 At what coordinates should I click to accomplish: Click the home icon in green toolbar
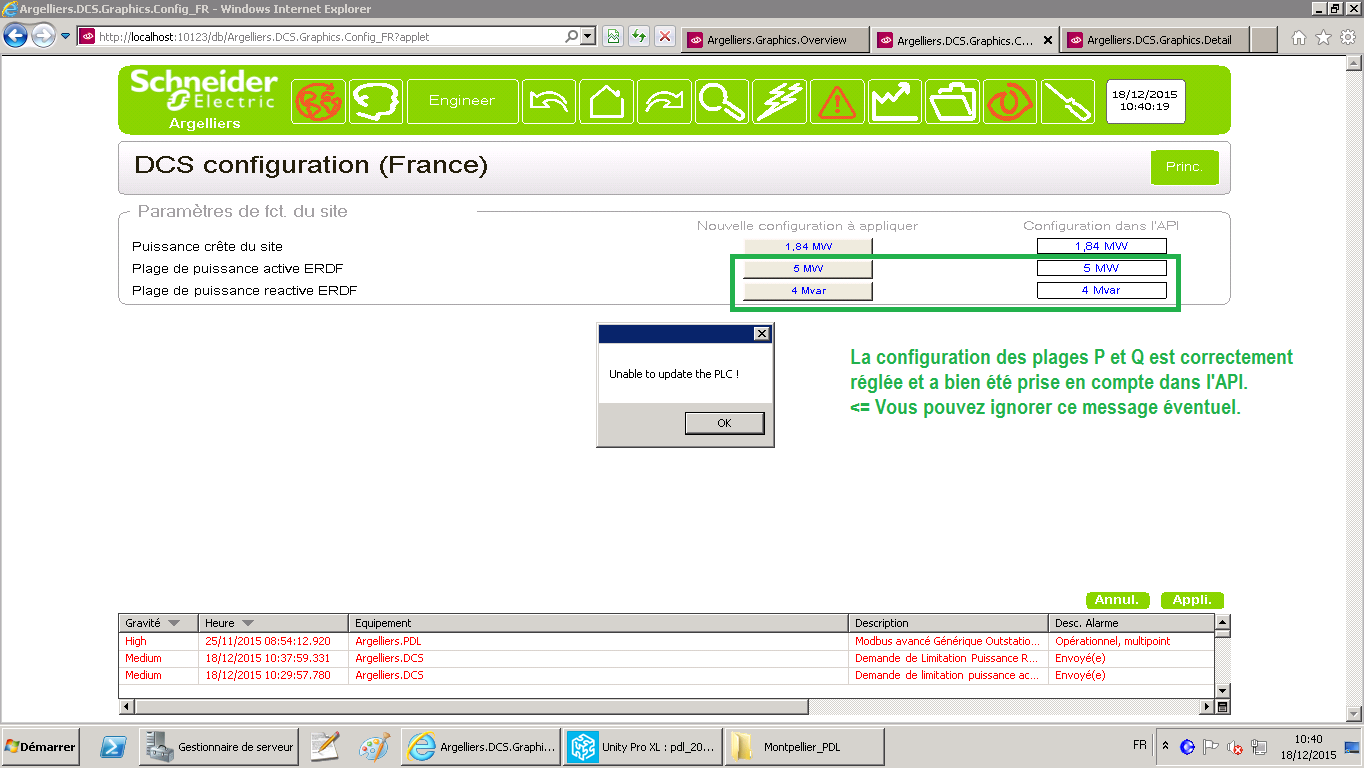(606, 101)
